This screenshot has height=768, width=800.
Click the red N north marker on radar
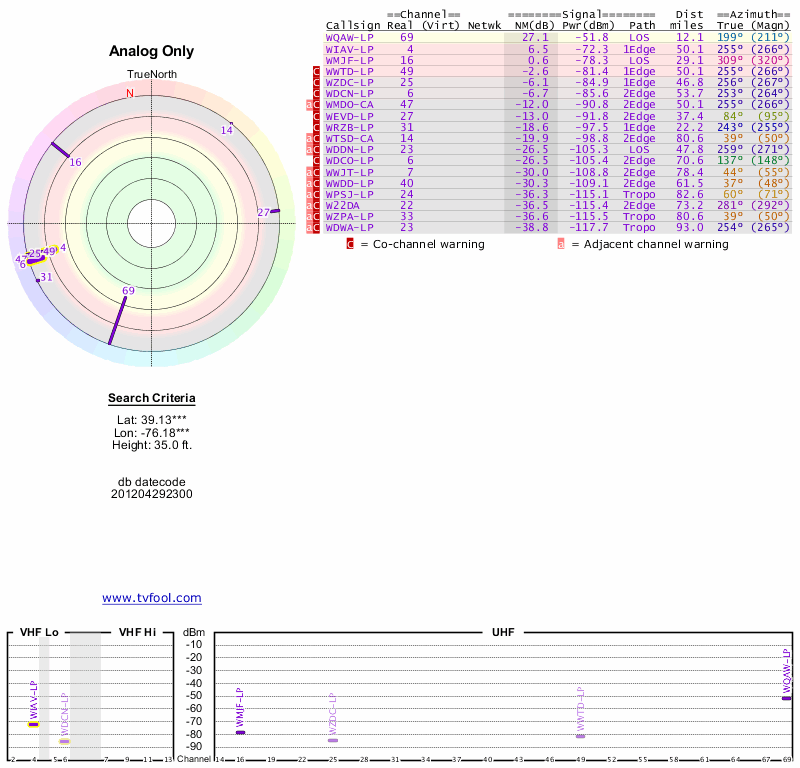point(129,93)
